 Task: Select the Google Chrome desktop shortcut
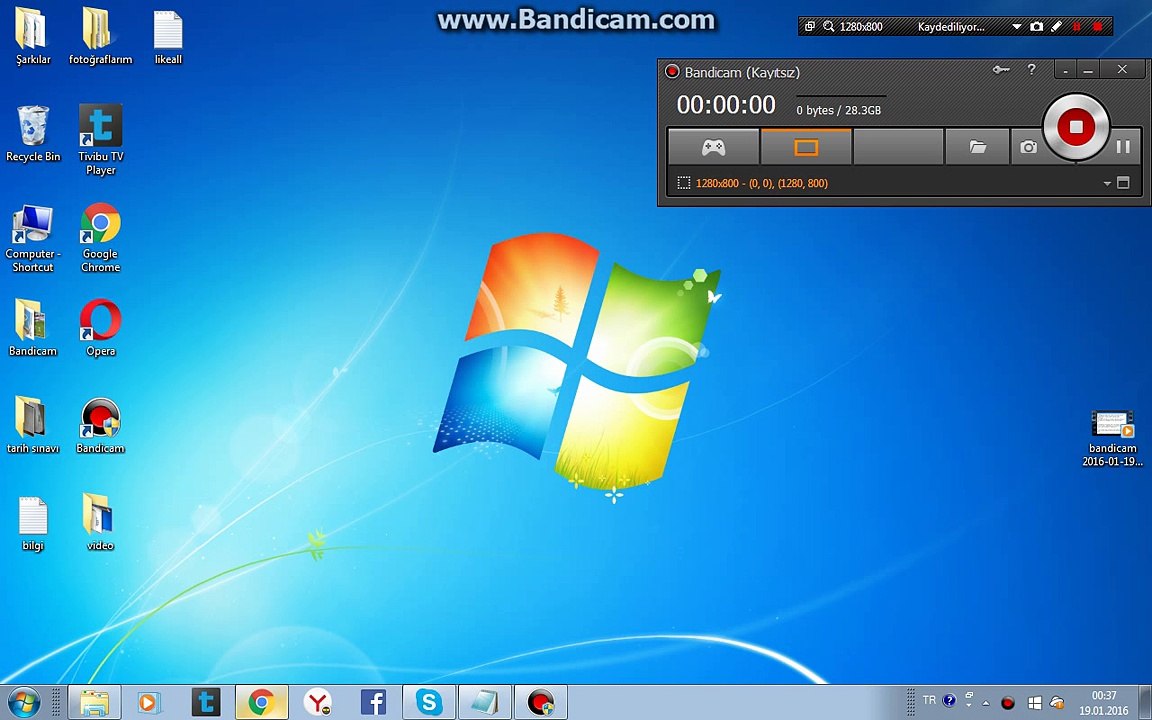point(101,238)
